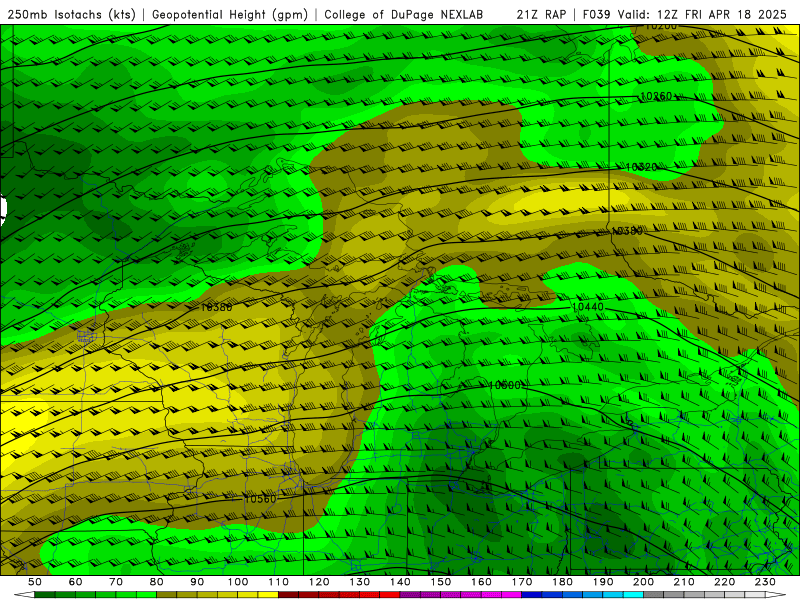Click the 'Geopotential Height (gpm)' title text
This screenshot has height=600, width=800.
pos(230,15)
